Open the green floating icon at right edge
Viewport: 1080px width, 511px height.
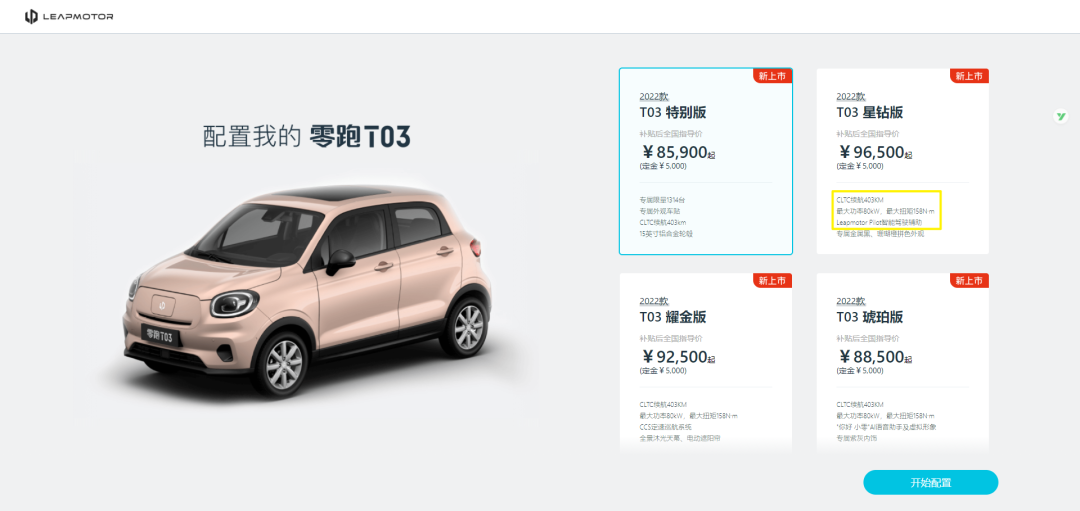1061,116
